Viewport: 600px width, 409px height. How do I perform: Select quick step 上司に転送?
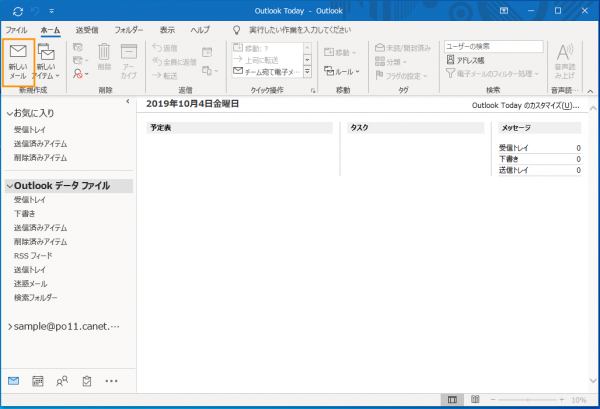point(267,60)
